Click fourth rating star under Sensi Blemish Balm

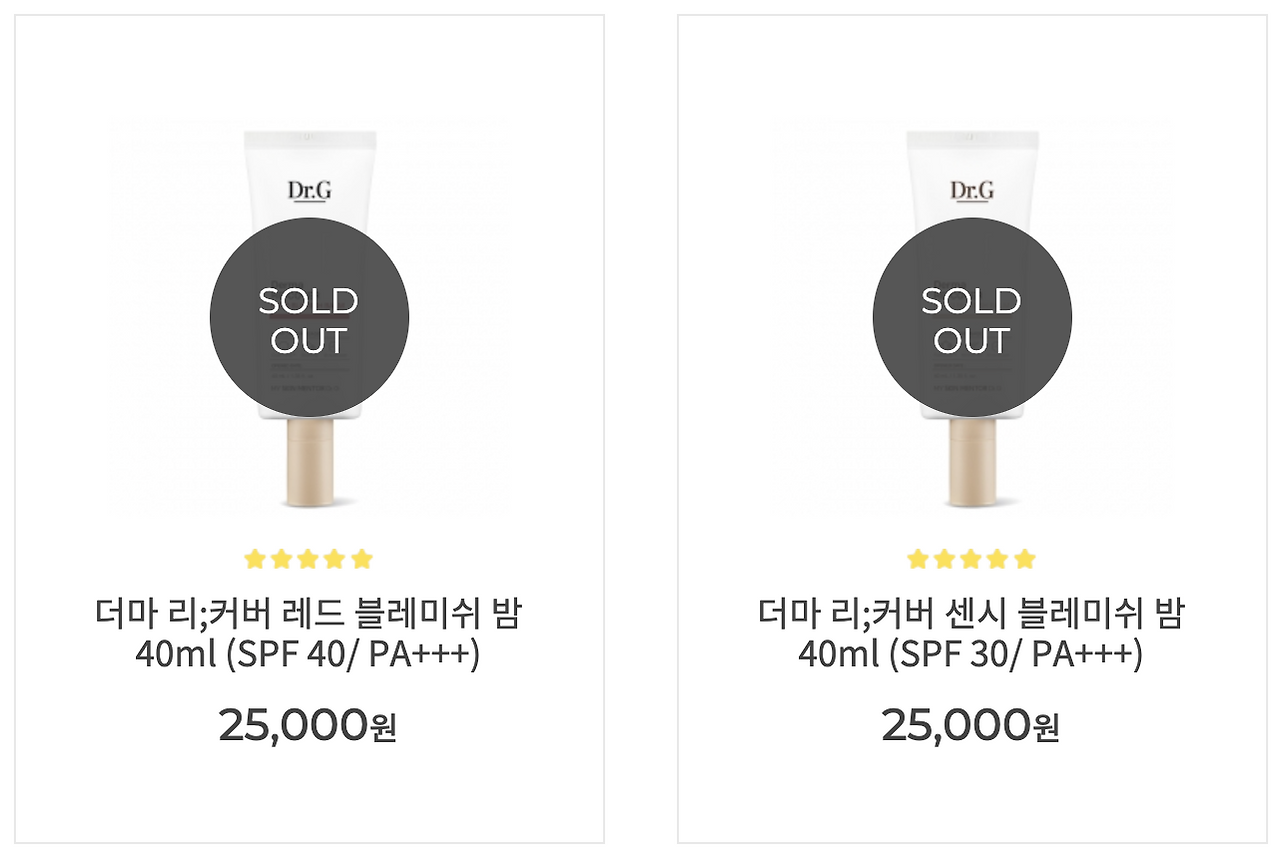998,559
